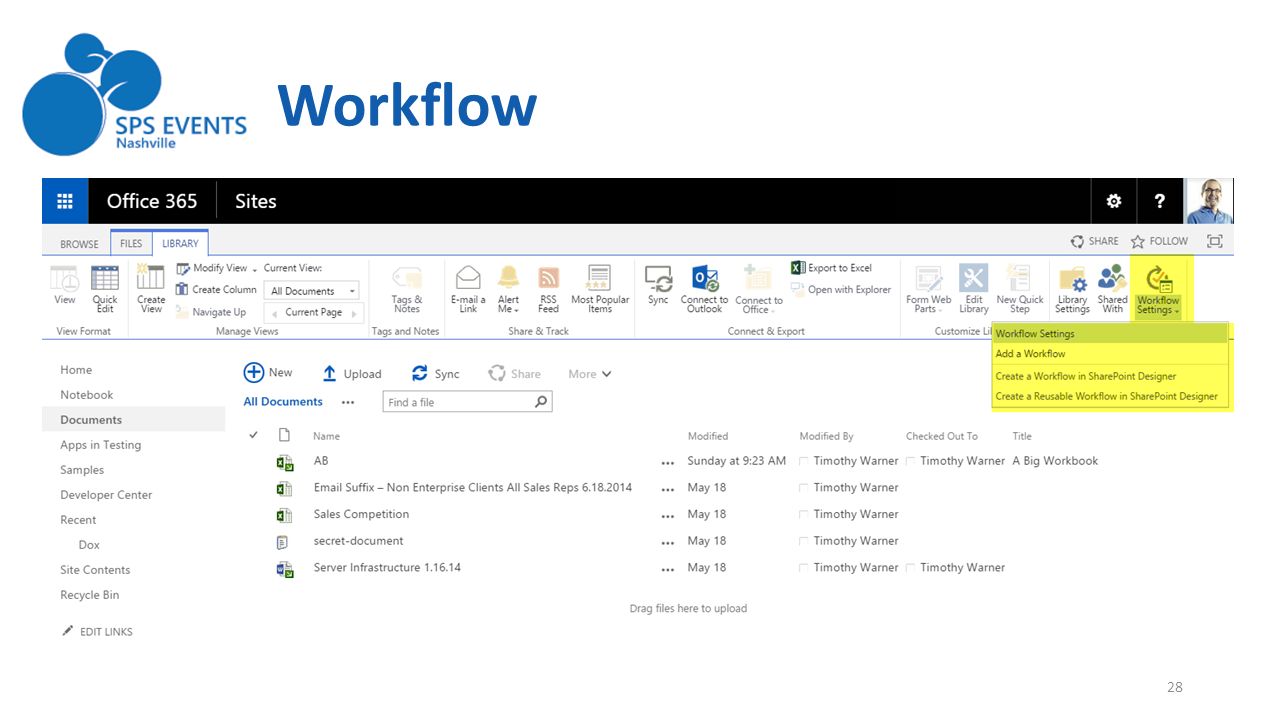Choose Add a Workflow menu entry
1280x720 pixels.
[1110, 354]
